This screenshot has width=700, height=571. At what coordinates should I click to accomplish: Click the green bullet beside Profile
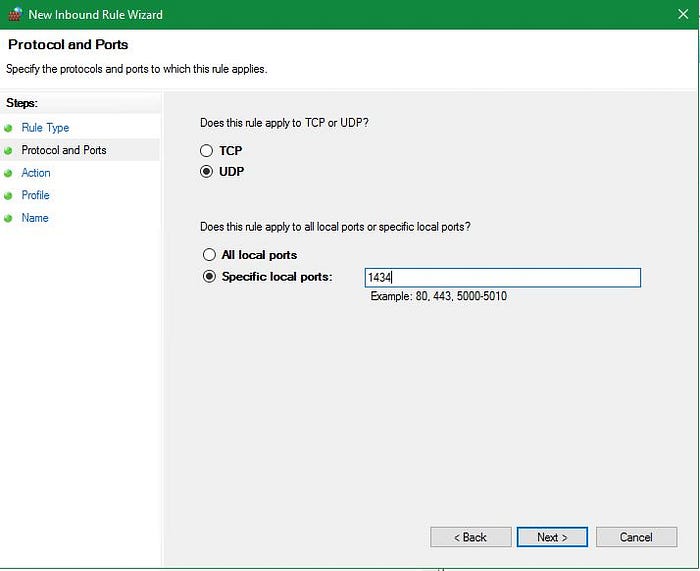pyautogui.click(x=8, y=196)
